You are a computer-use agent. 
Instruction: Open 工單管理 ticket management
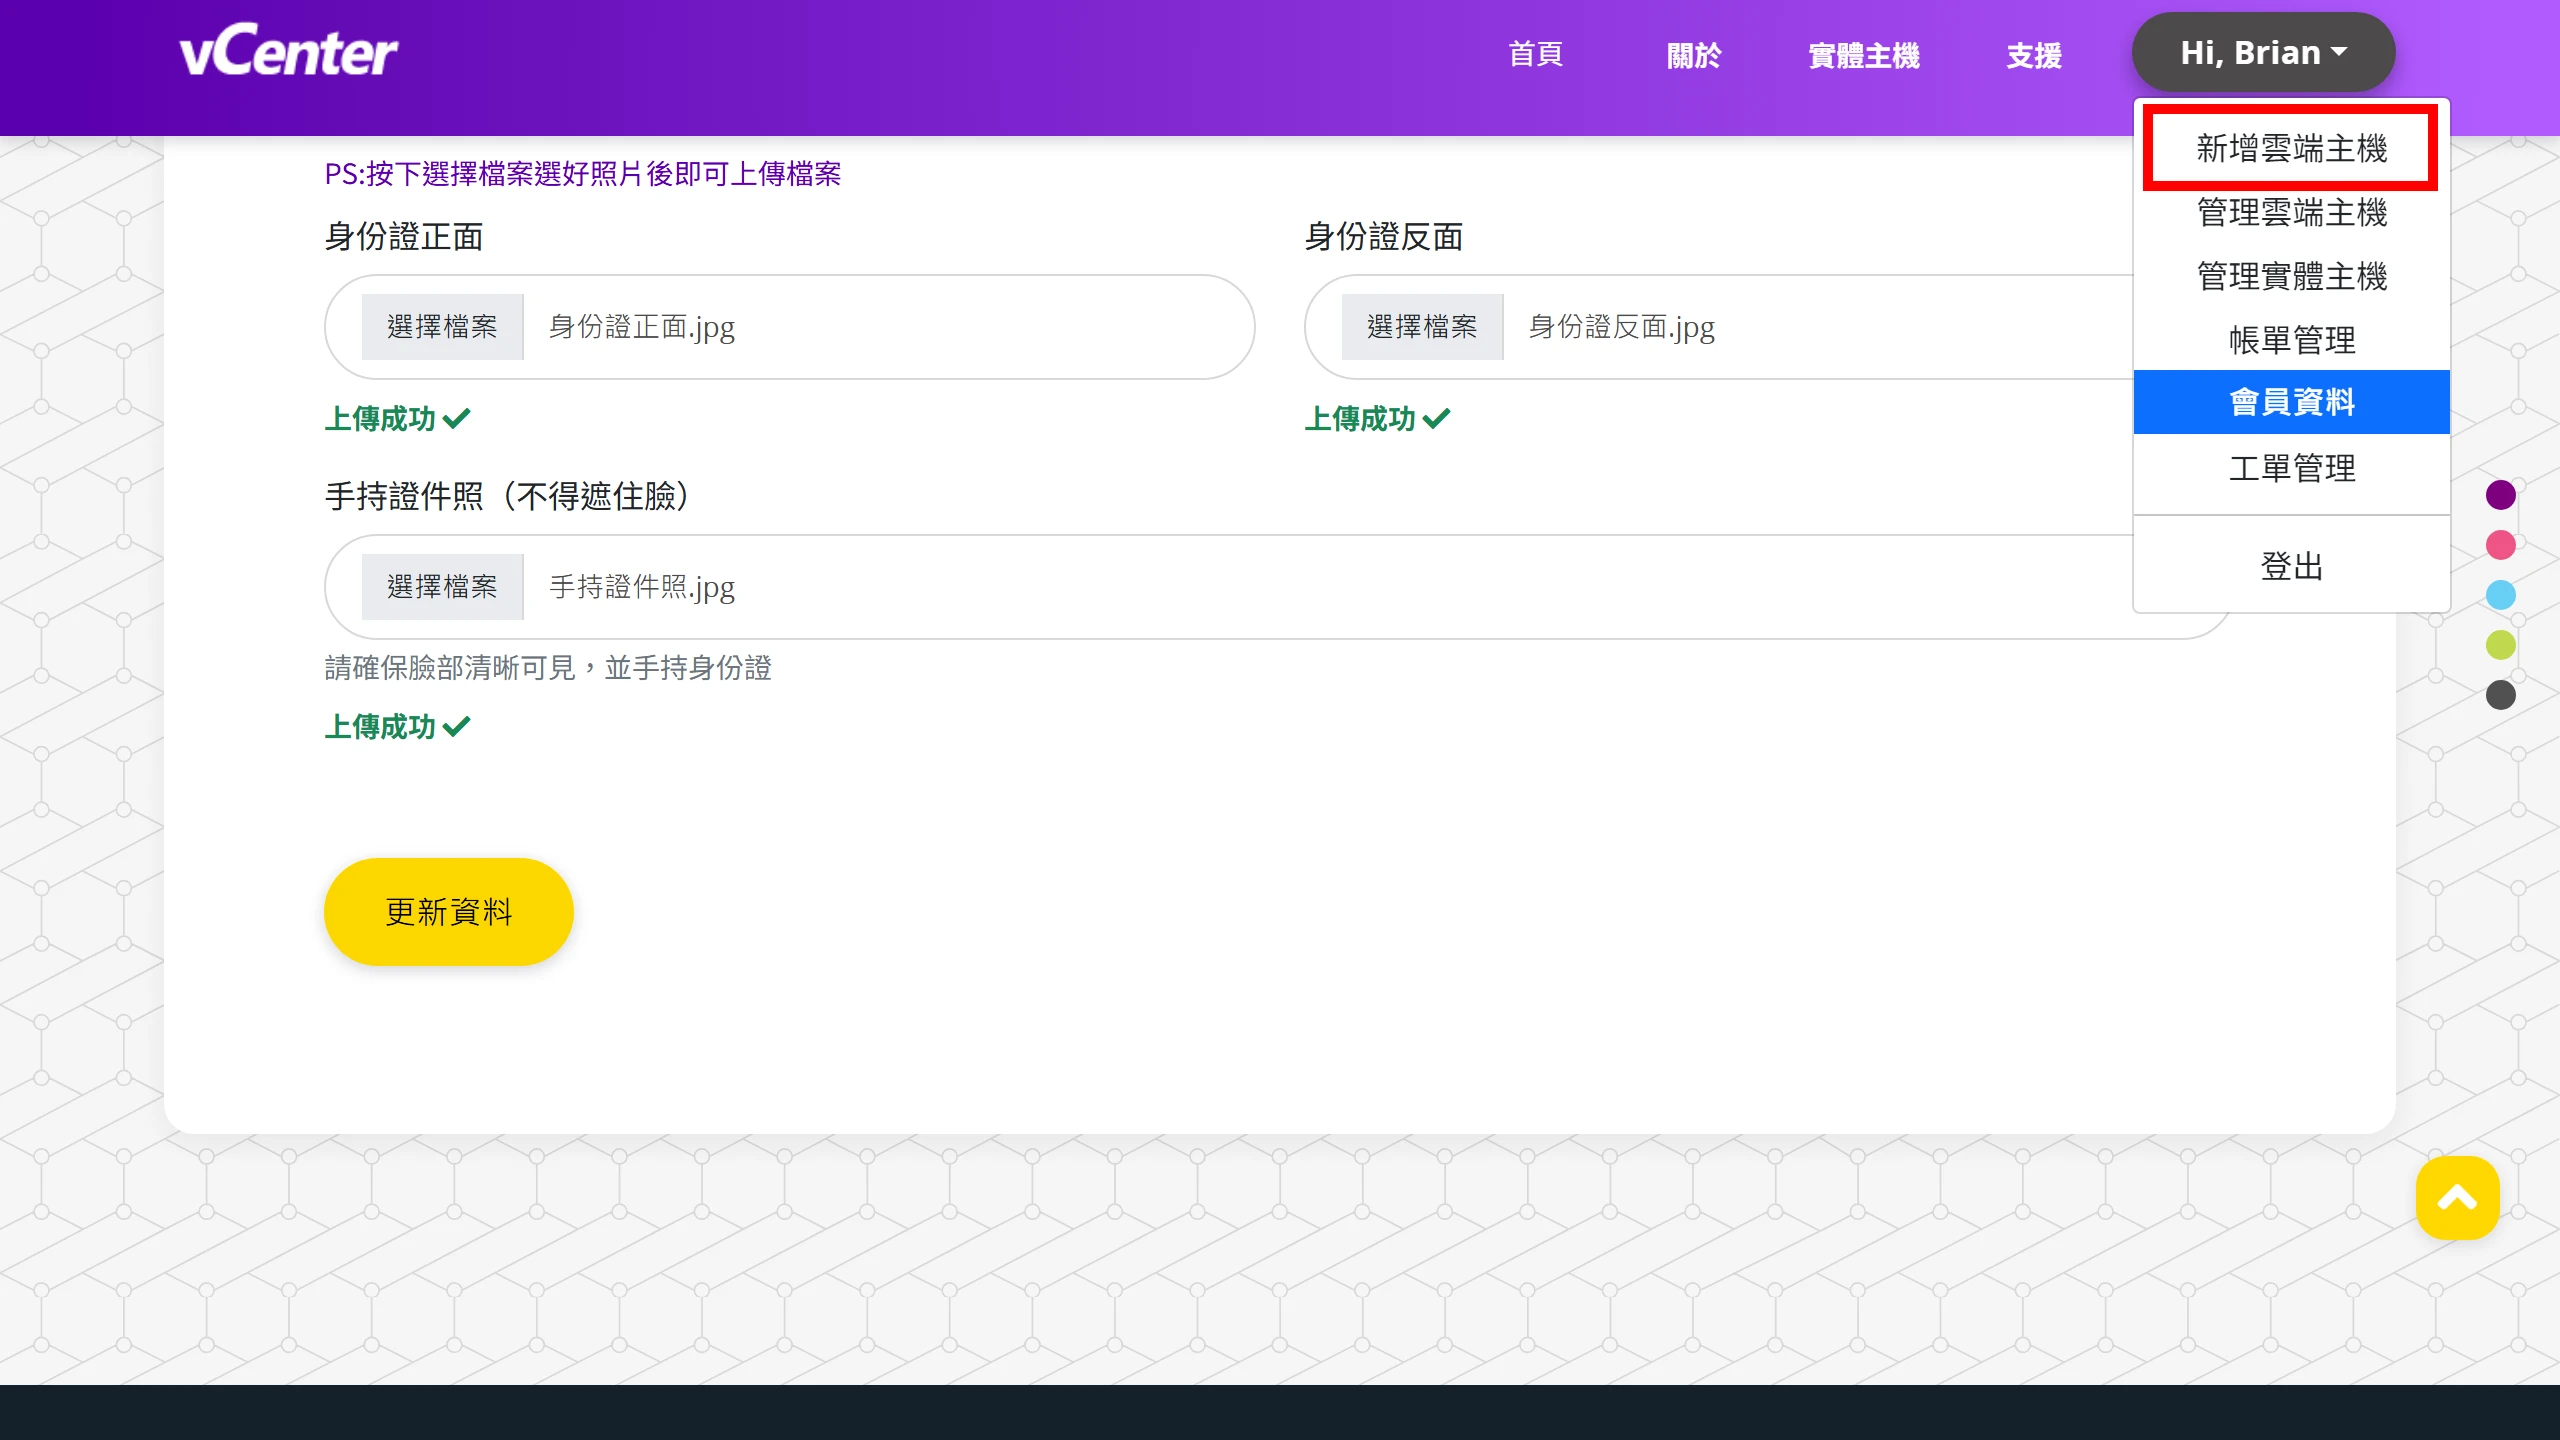[x=2291, y=467]
